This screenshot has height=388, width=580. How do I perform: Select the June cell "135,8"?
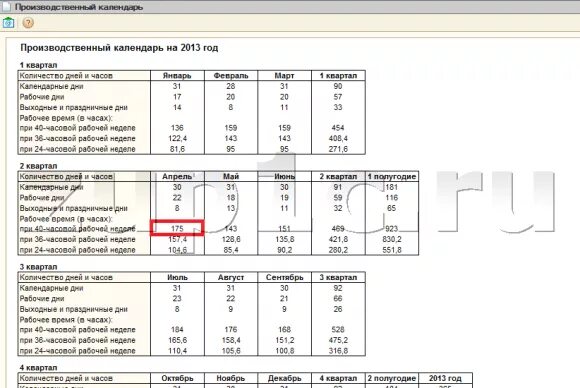(284, 240)
